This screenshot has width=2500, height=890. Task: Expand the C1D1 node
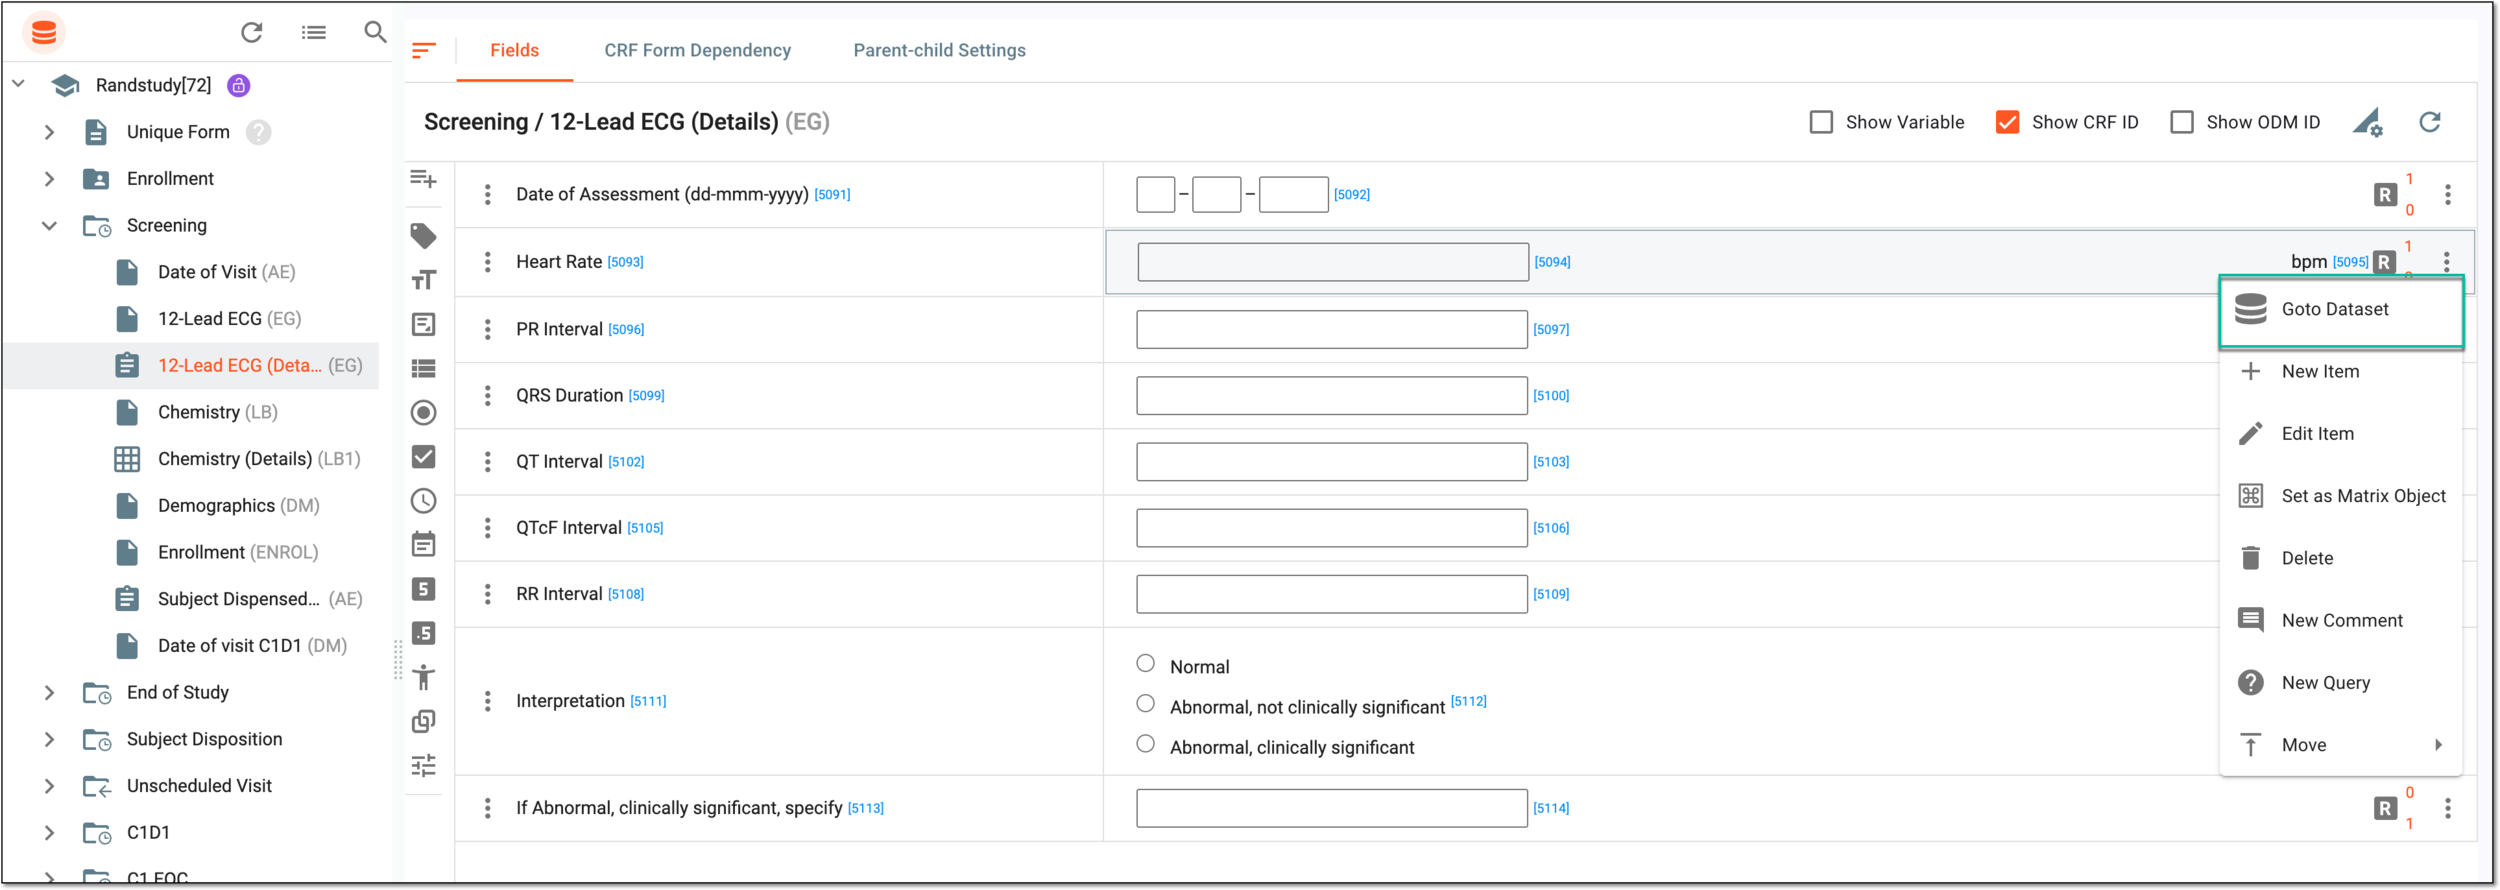49,832
